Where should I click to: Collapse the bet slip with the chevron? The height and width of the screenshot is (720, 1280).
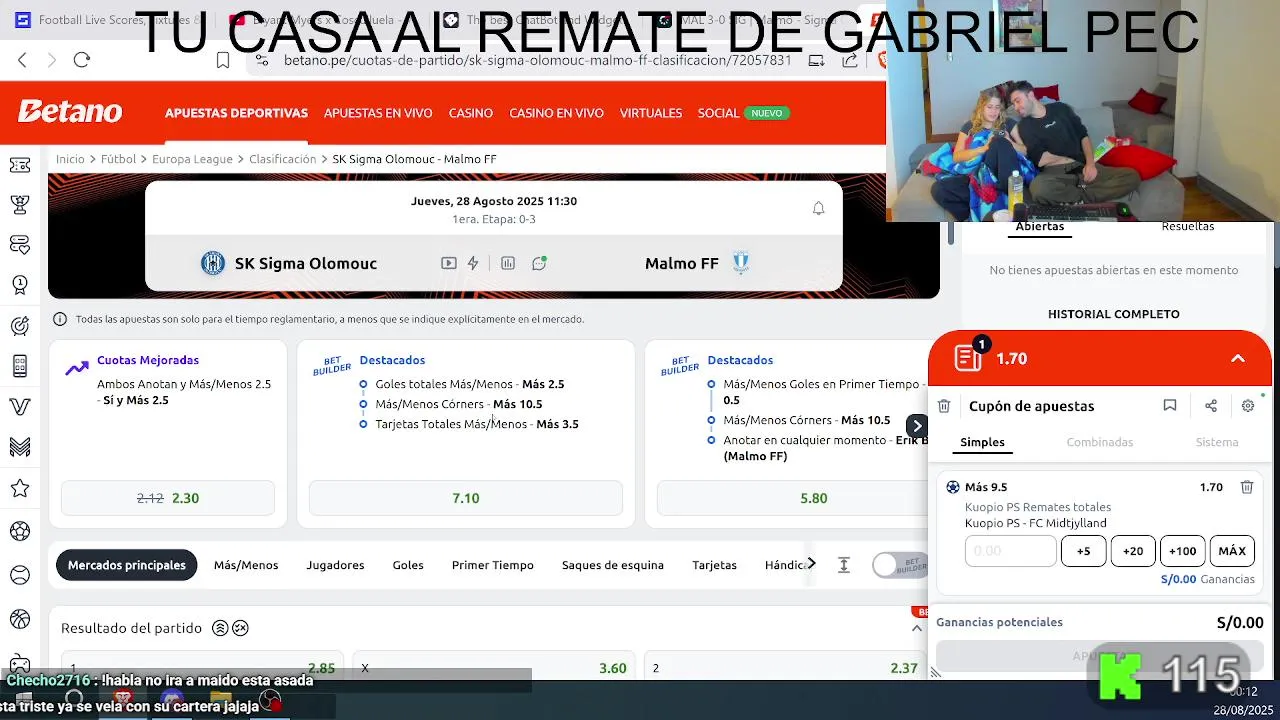(x=1238, y=359)
